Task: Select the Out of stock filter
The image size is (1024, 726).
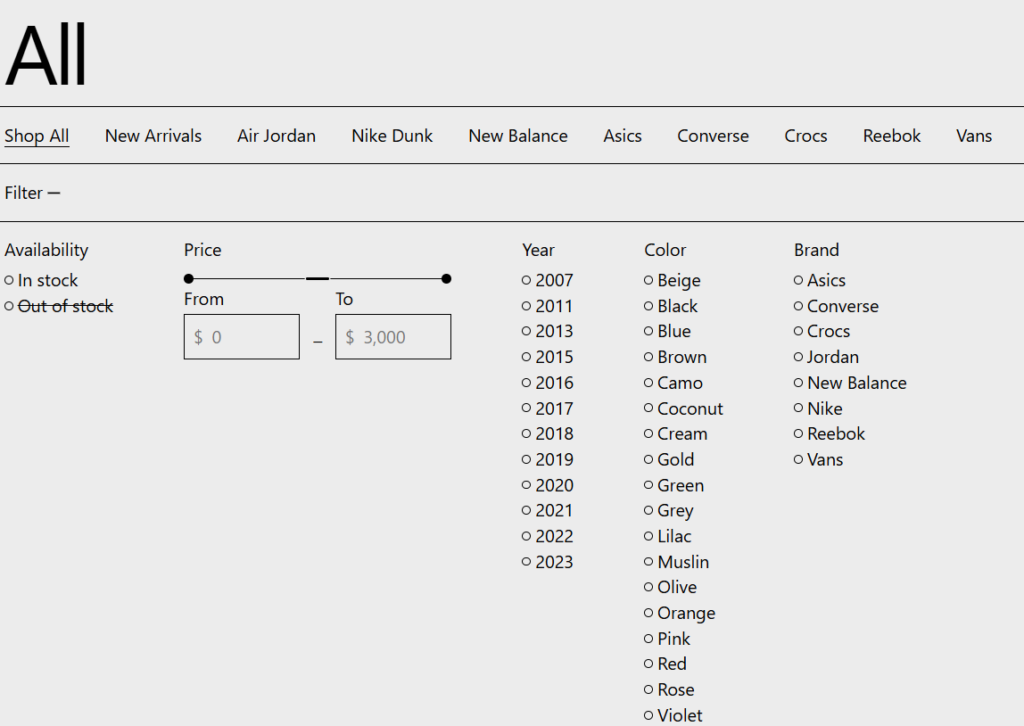Action: [x=59, y=306]
